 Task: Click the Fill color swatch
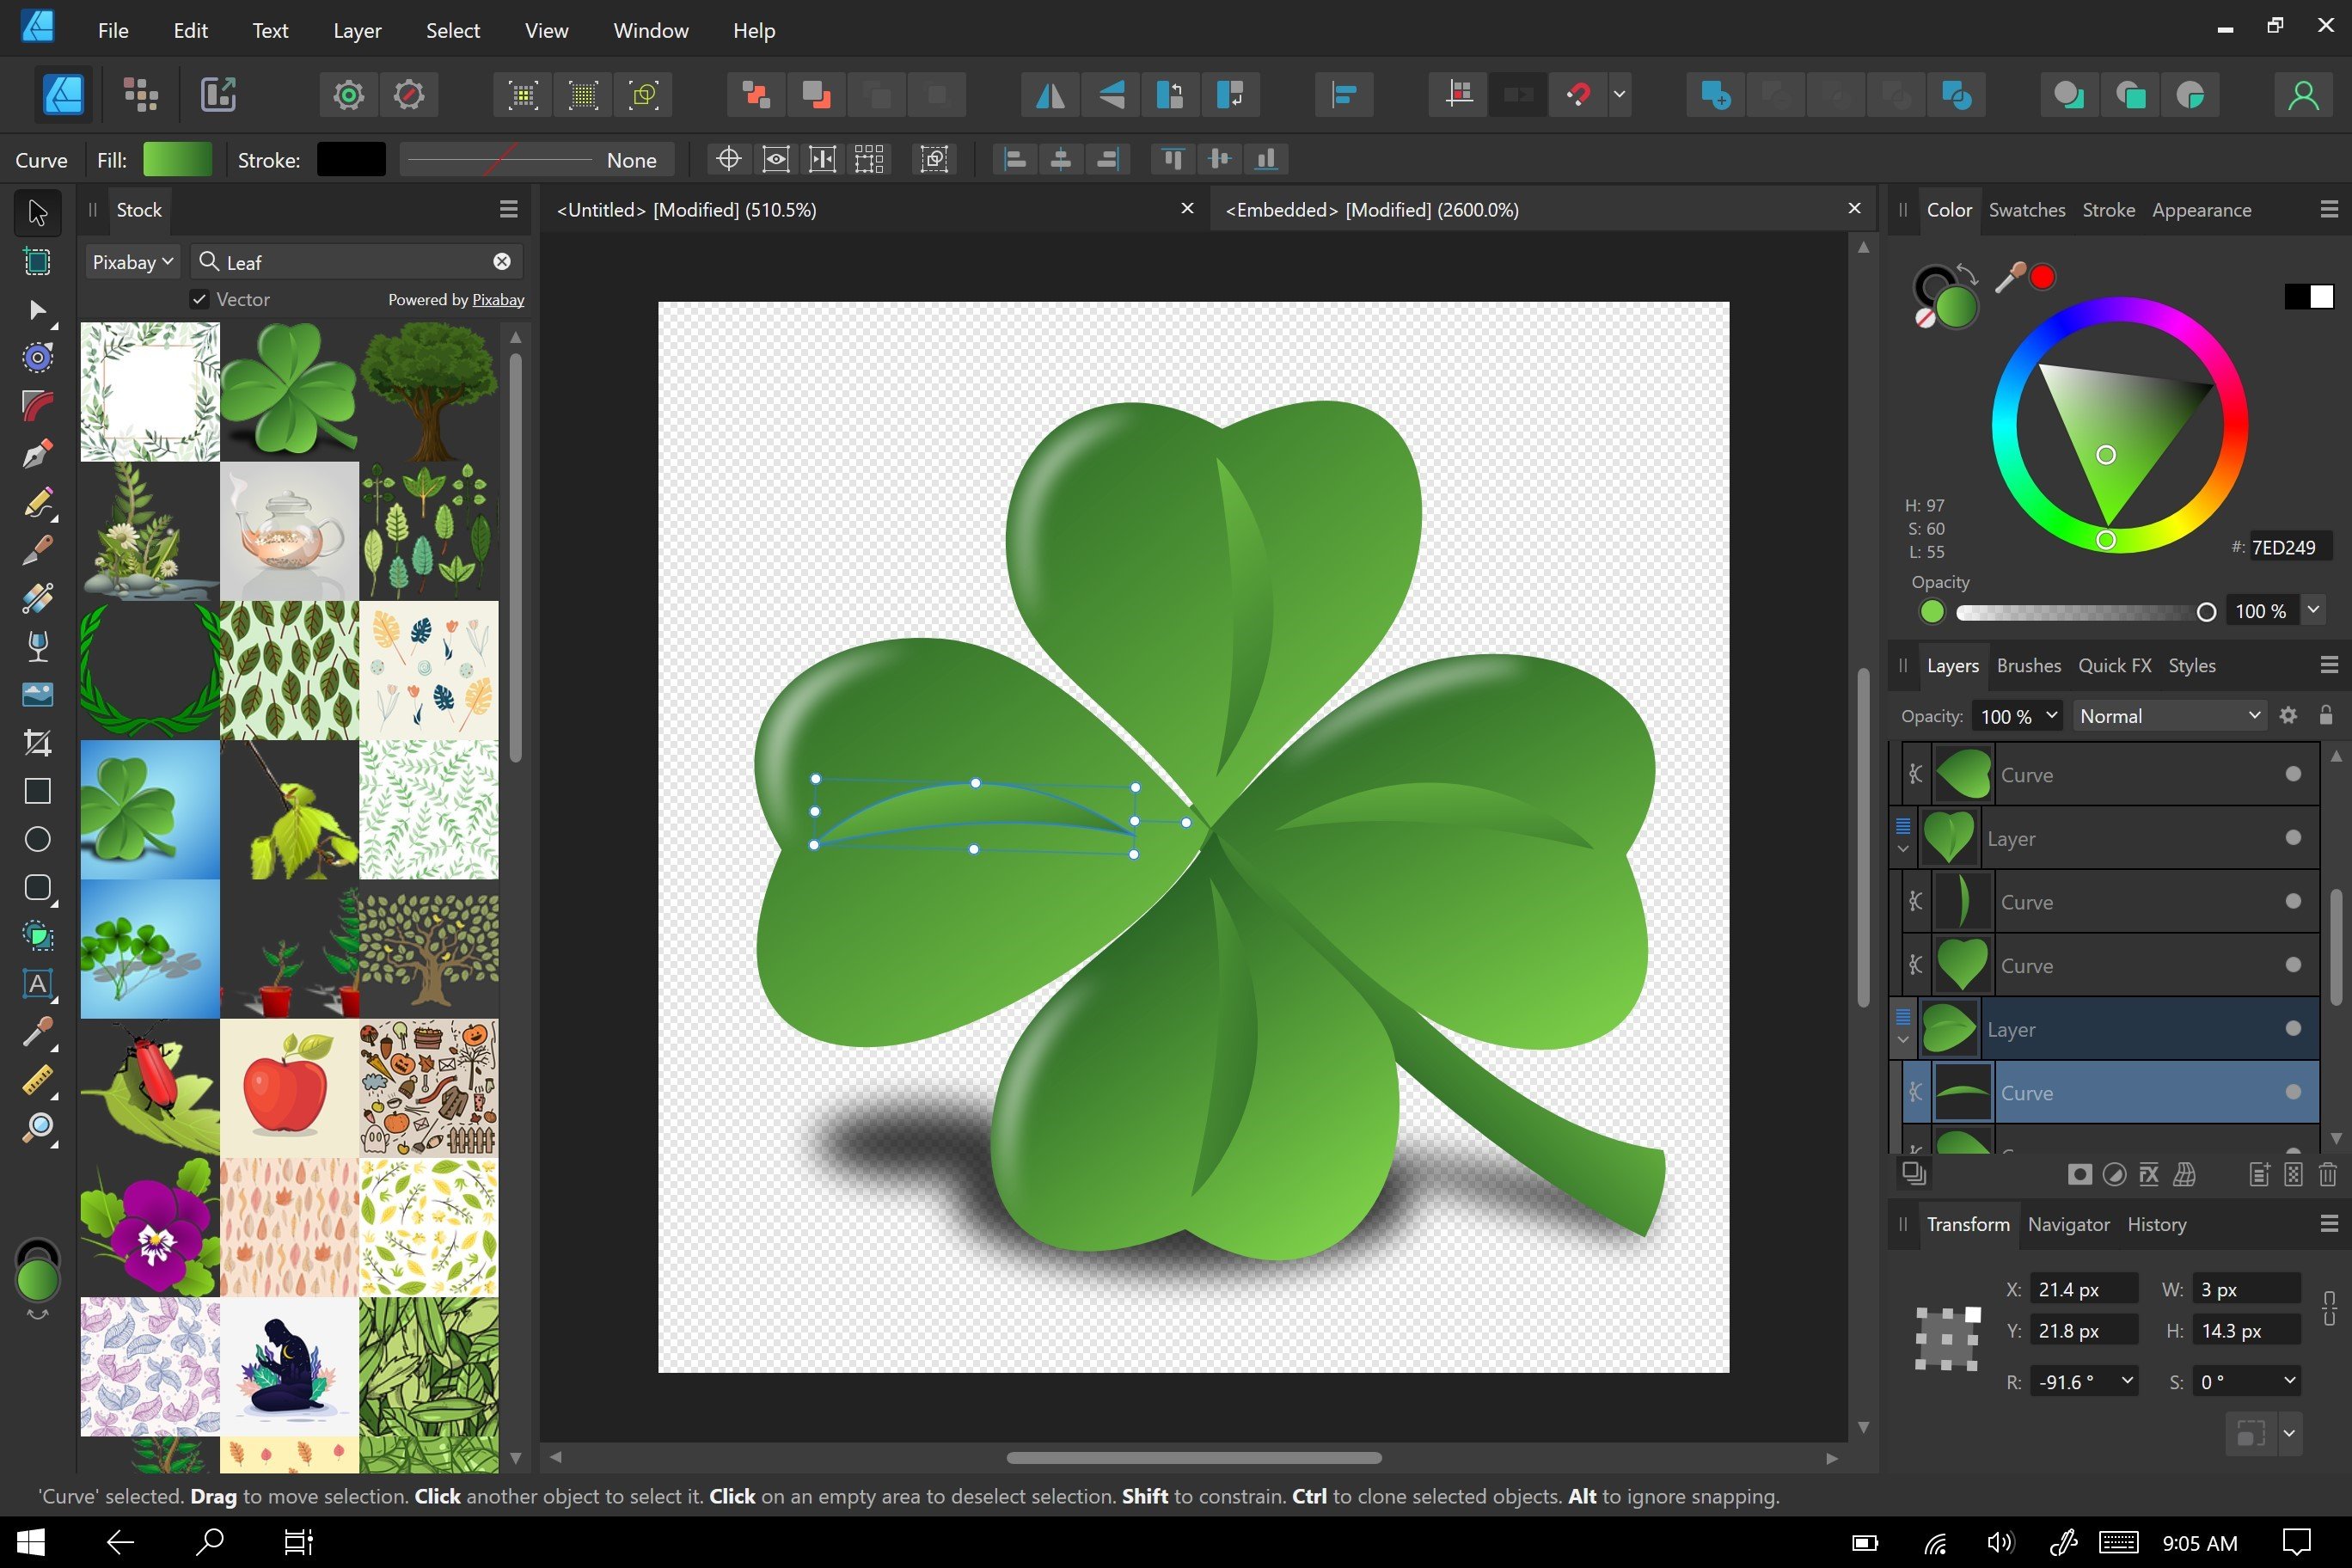coord(177,160)
